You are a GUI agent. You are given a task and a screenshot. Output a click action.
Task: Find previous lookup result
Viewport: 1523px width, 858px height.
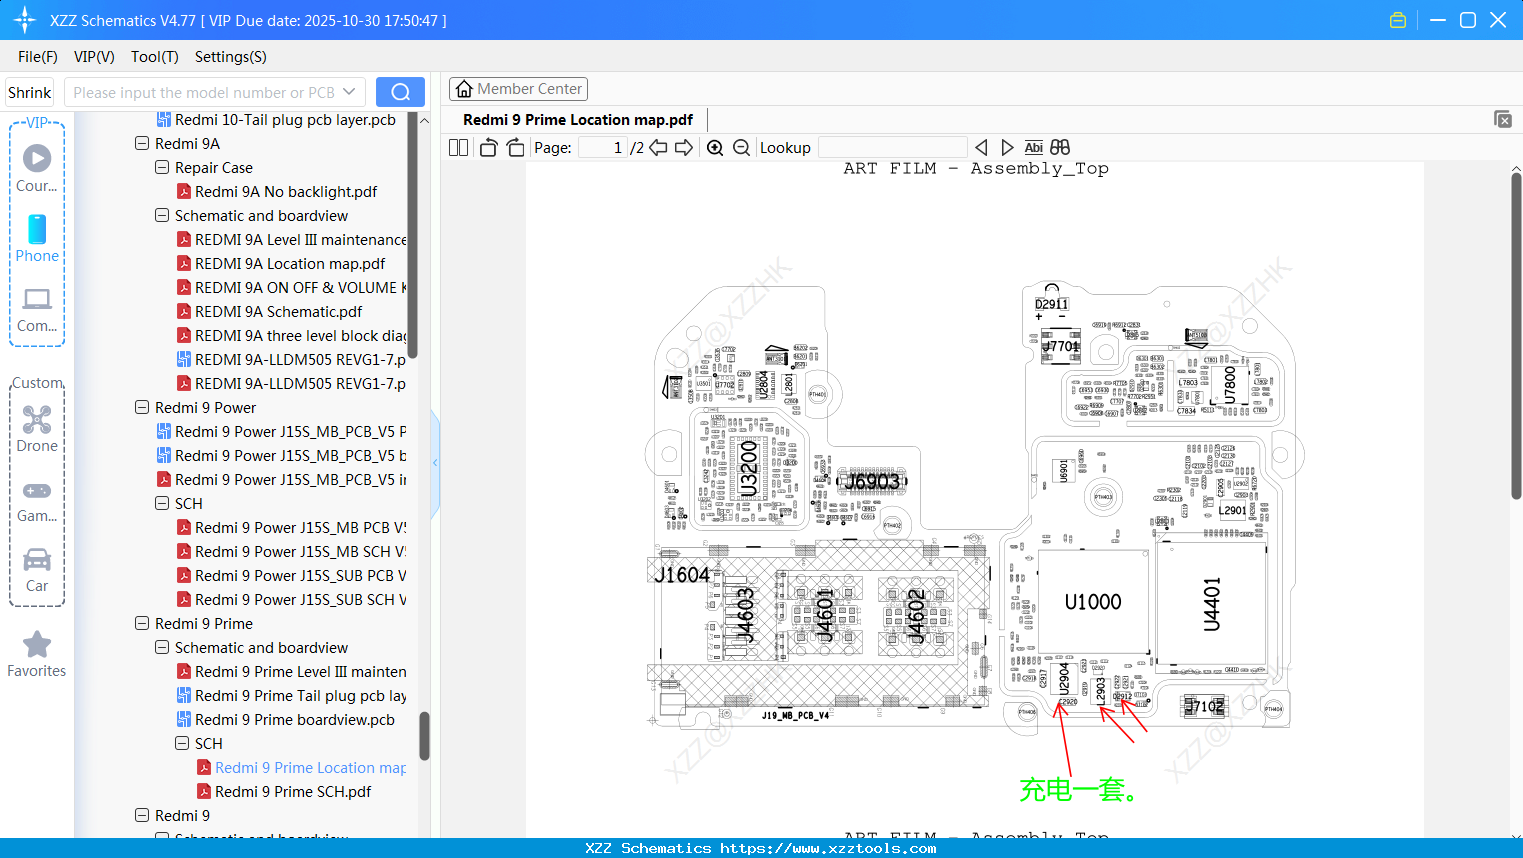[x=981, y=147]
